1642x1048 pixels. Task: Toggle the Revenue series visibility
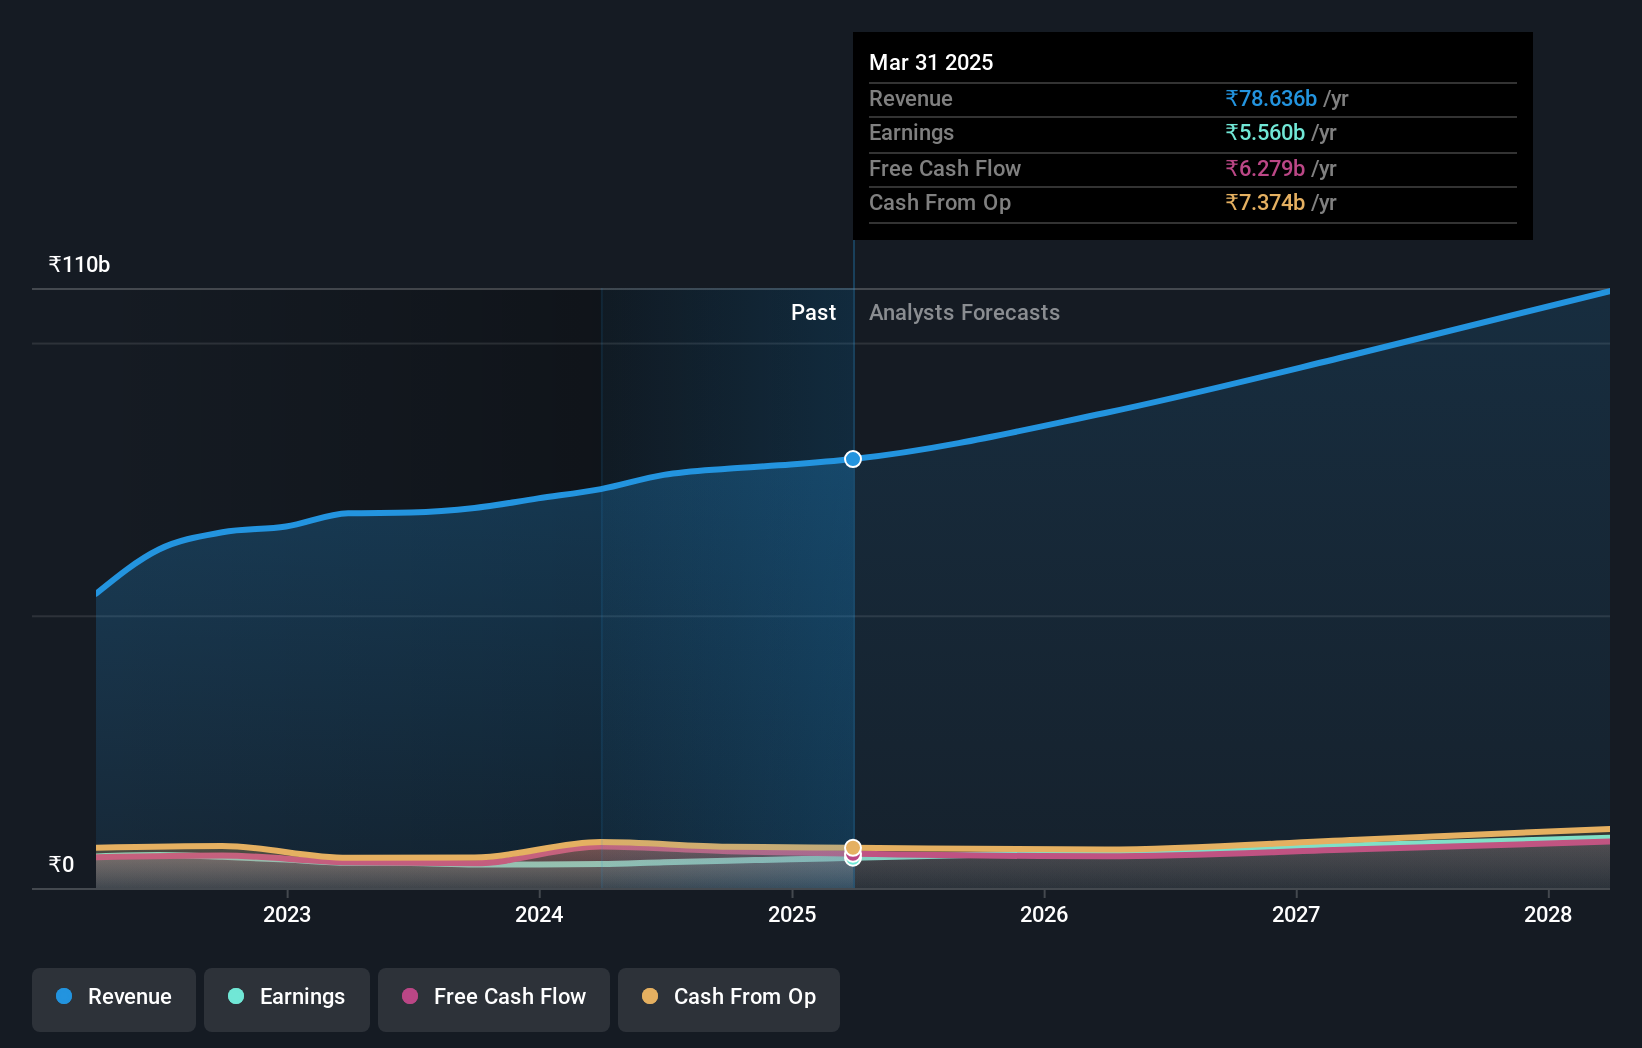tap(113, 998)
